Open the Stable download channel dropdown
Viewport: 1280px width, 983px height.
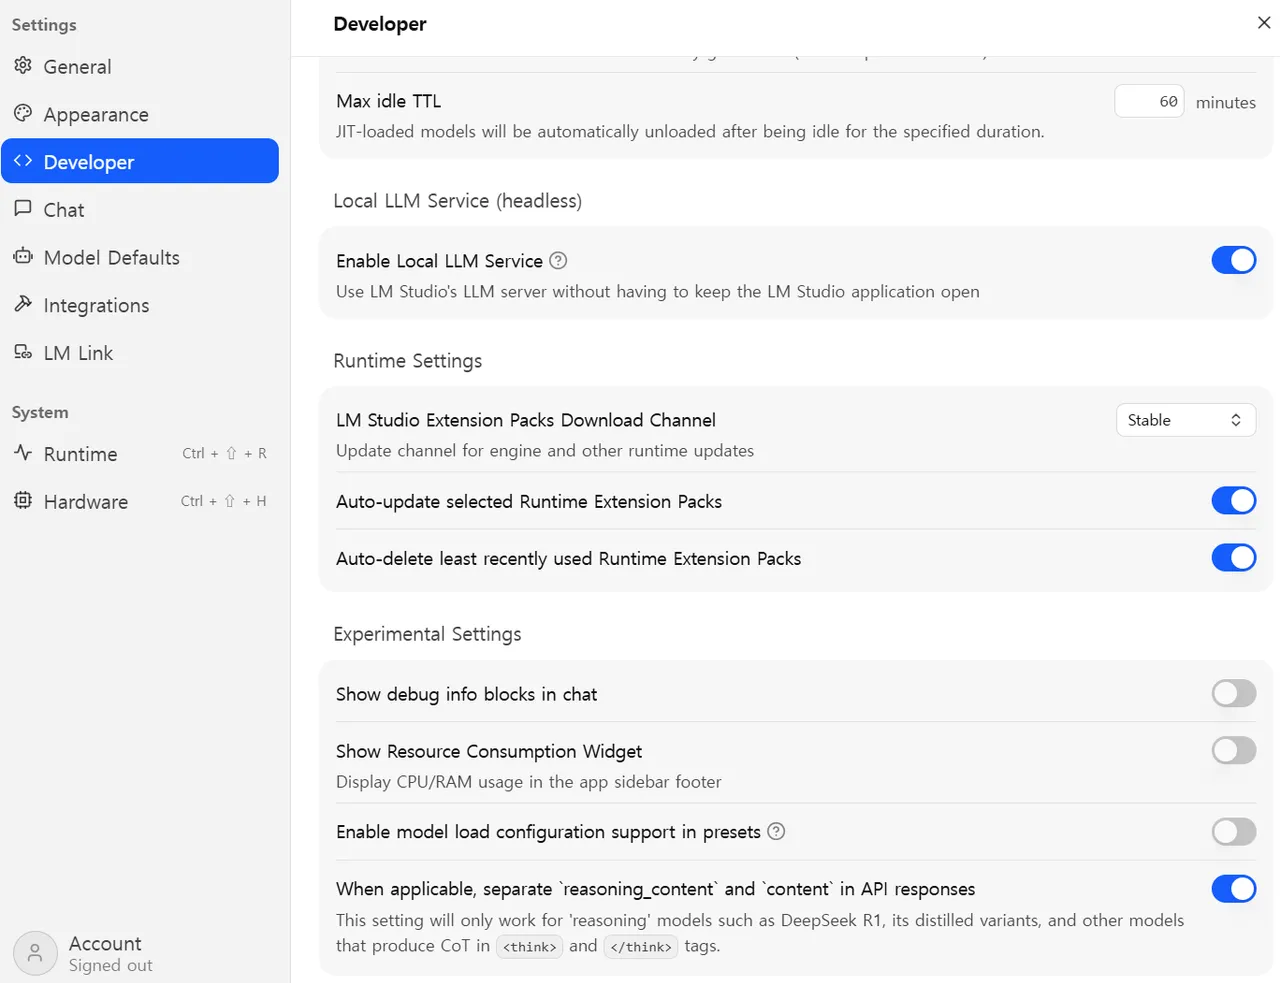click(1185, 420)
